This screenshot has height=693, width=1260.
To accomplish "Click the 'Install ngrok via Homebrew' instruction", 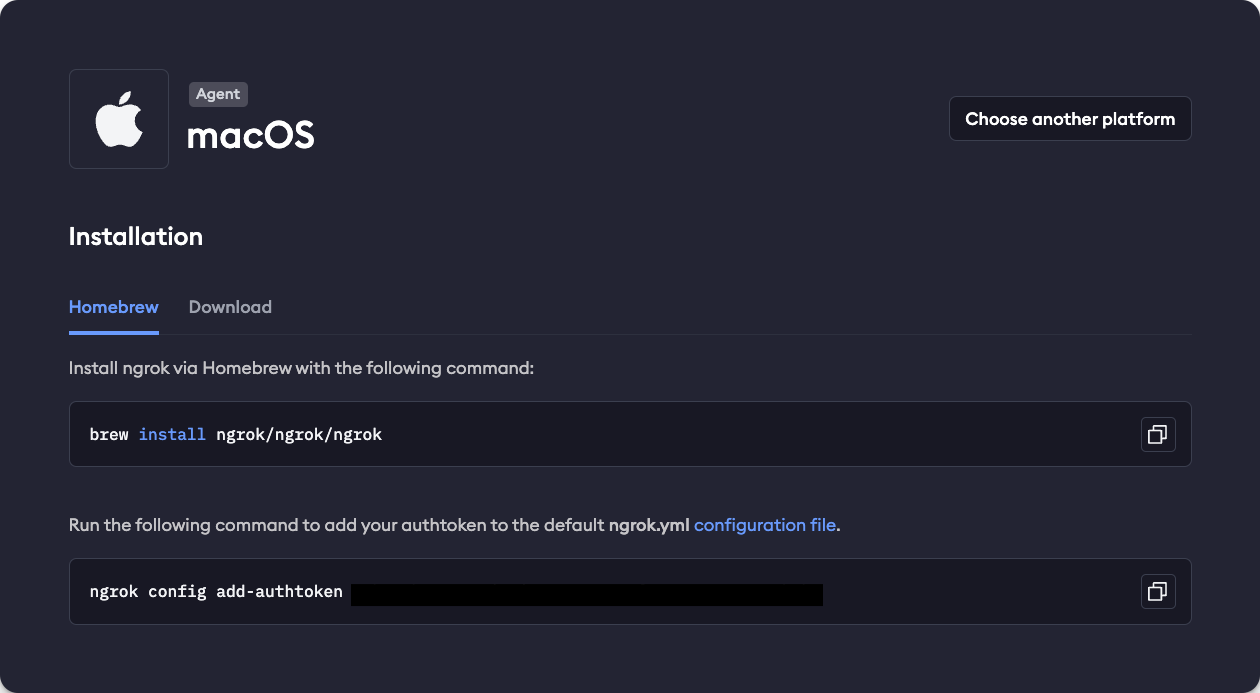I will 302,368.
